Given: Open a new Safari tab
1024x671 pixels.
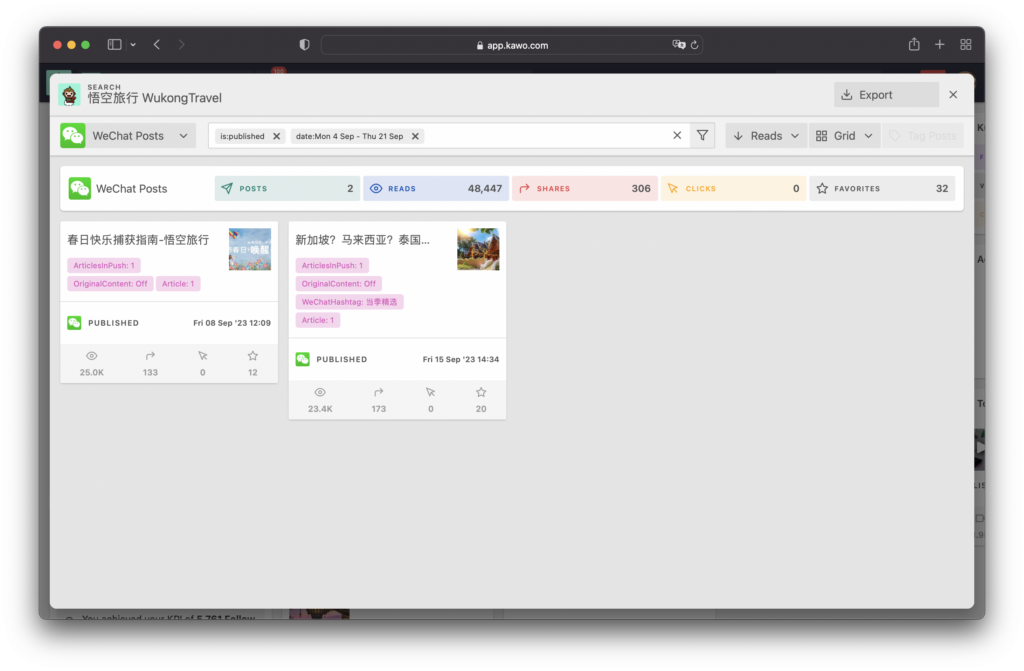Looking at the screenshot, I should click(x=940, y=44).
